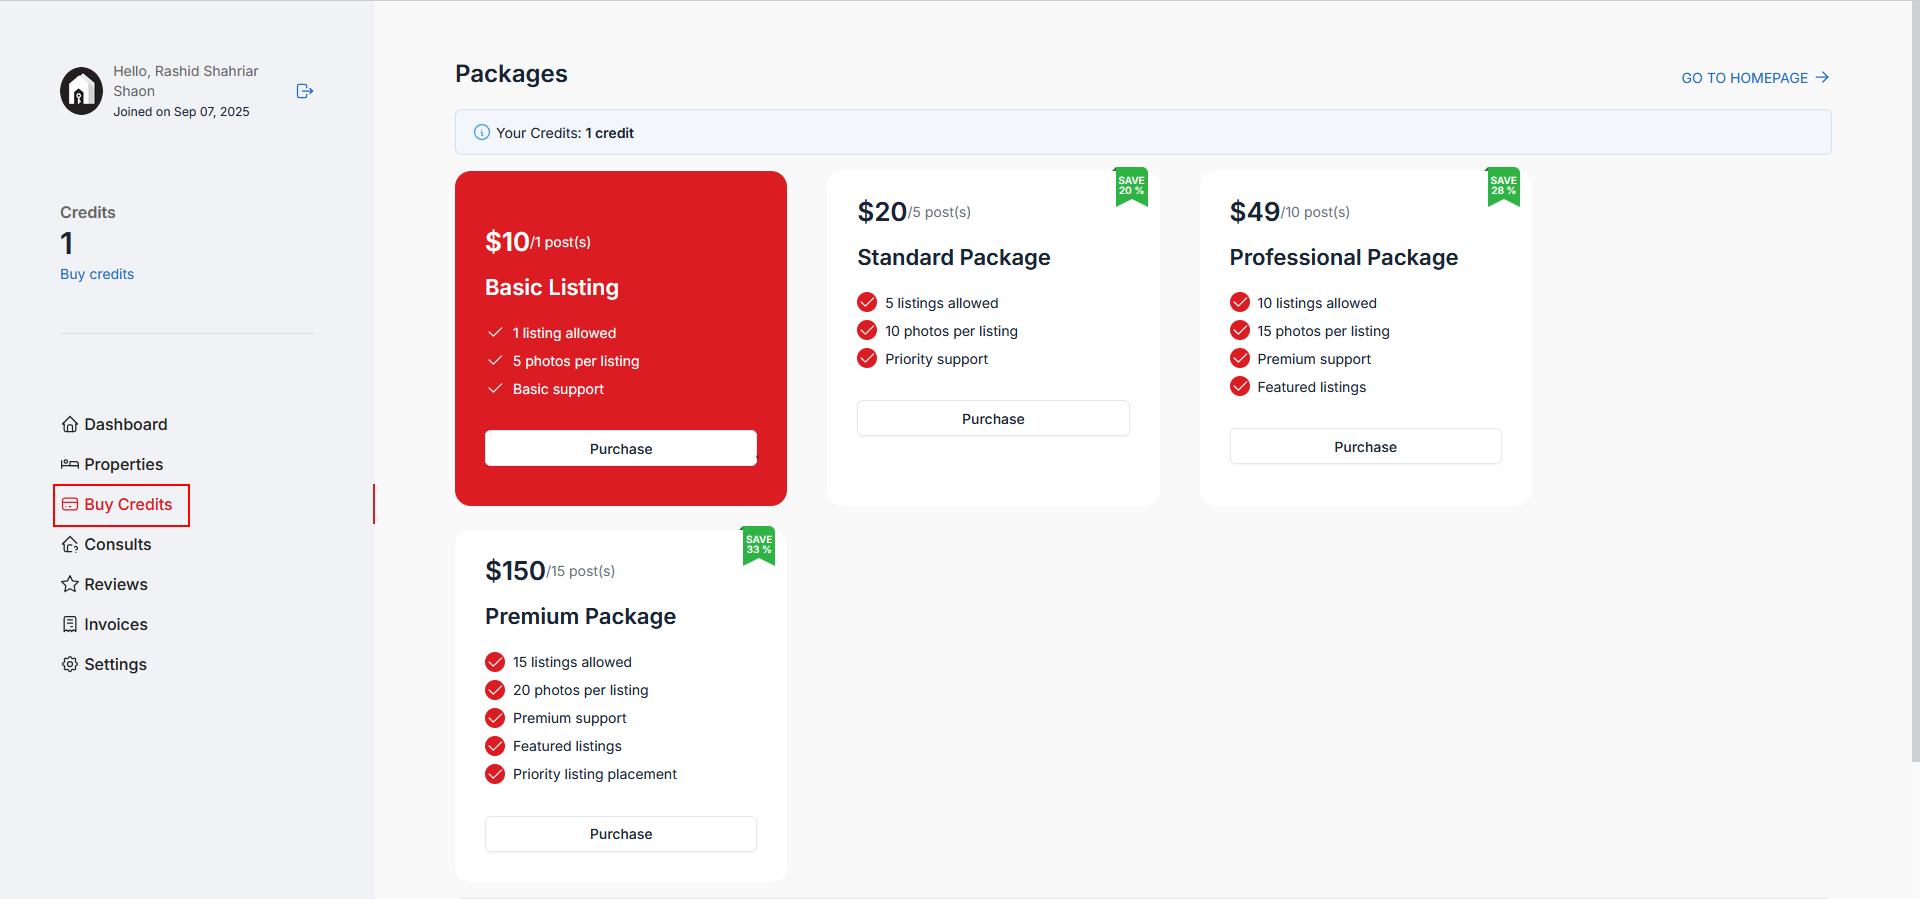Purchase the Standard Package
The image size is (1920, 899).
[993, 418]
